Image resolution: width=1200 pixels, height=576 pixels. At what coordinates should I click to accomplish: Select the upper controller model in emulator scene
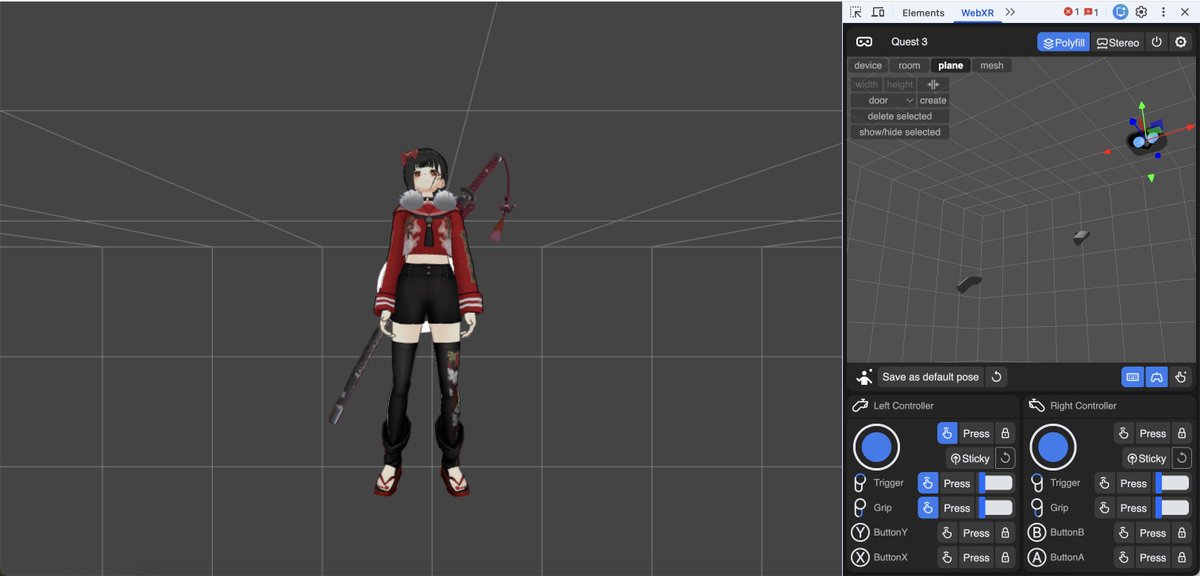[1080, 237]
